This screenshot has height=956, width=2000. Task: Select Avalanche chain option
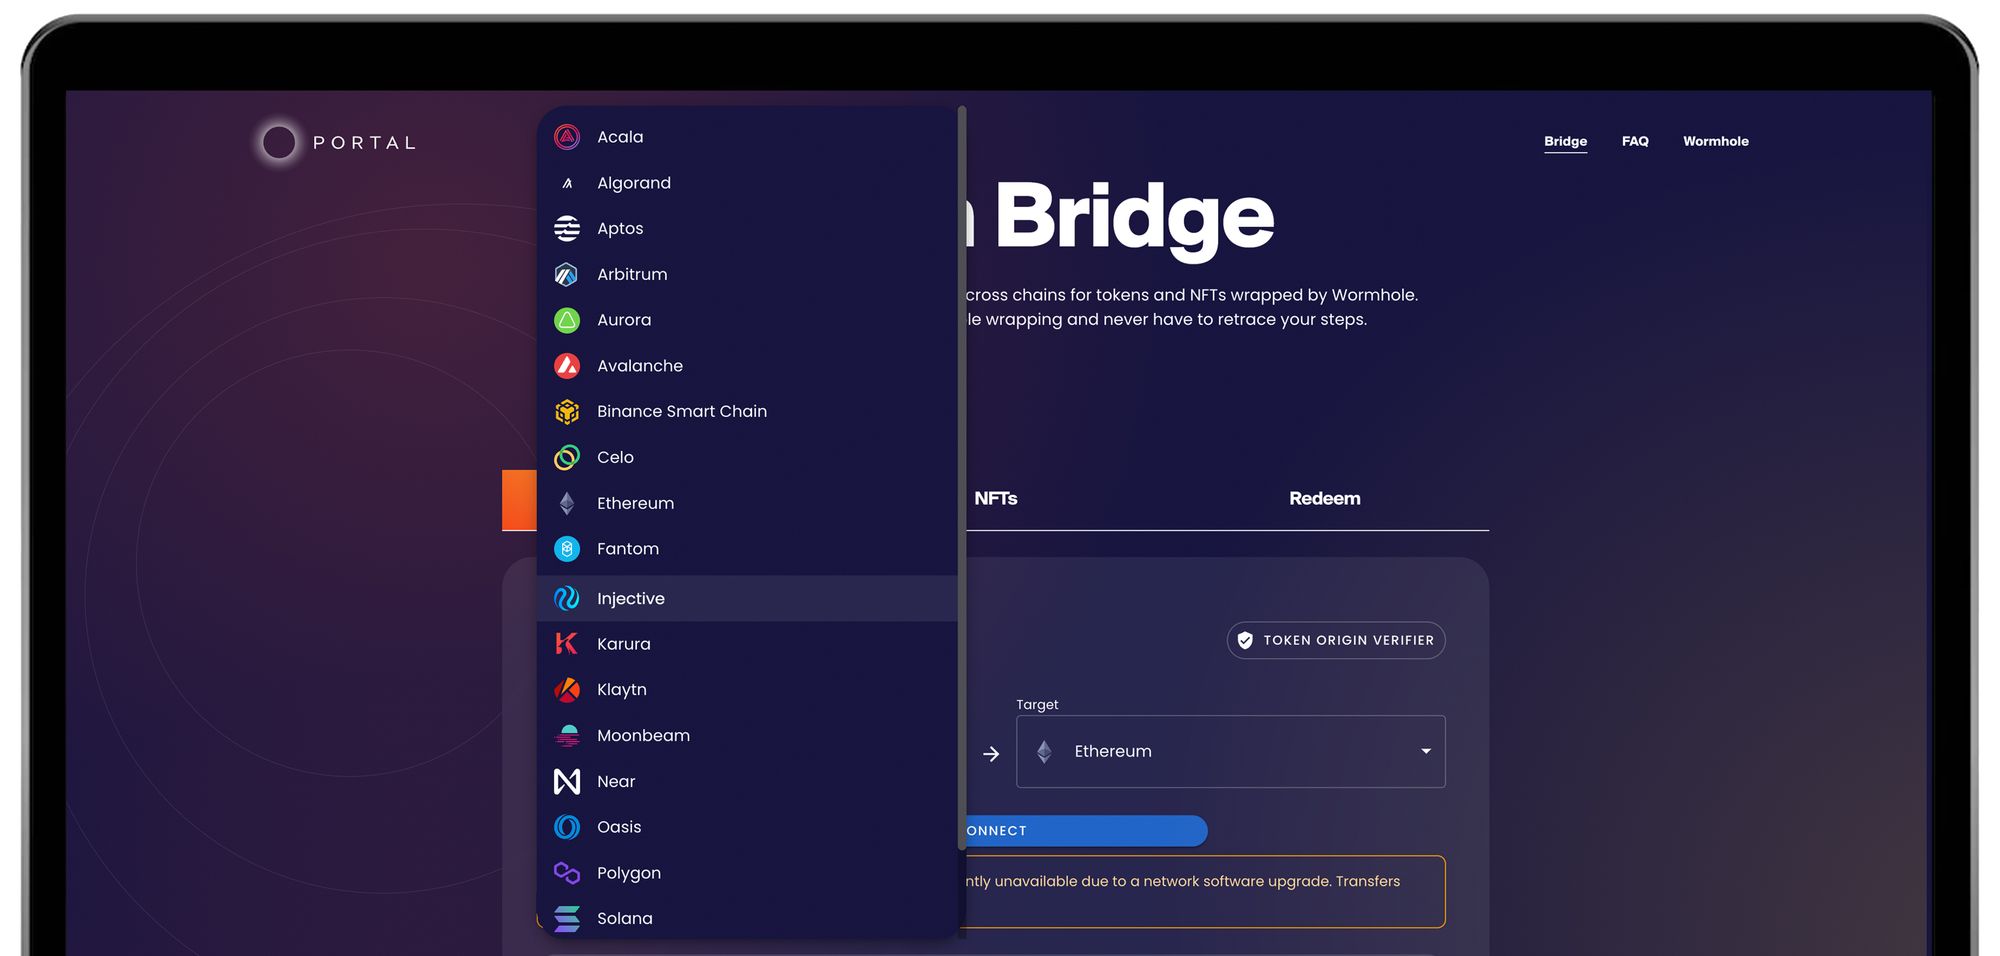click(x=747, y=366)
